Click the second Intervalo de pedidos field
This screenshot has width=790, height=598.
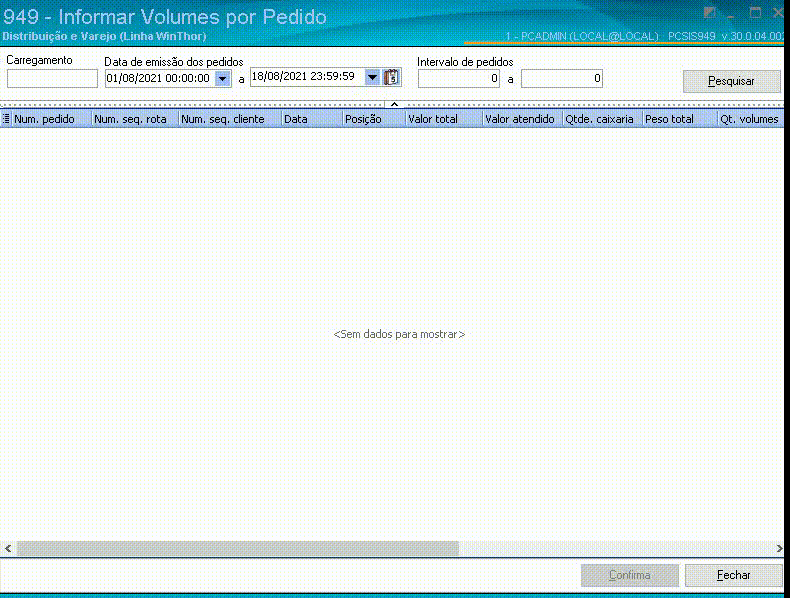click(x=562, y=79)
